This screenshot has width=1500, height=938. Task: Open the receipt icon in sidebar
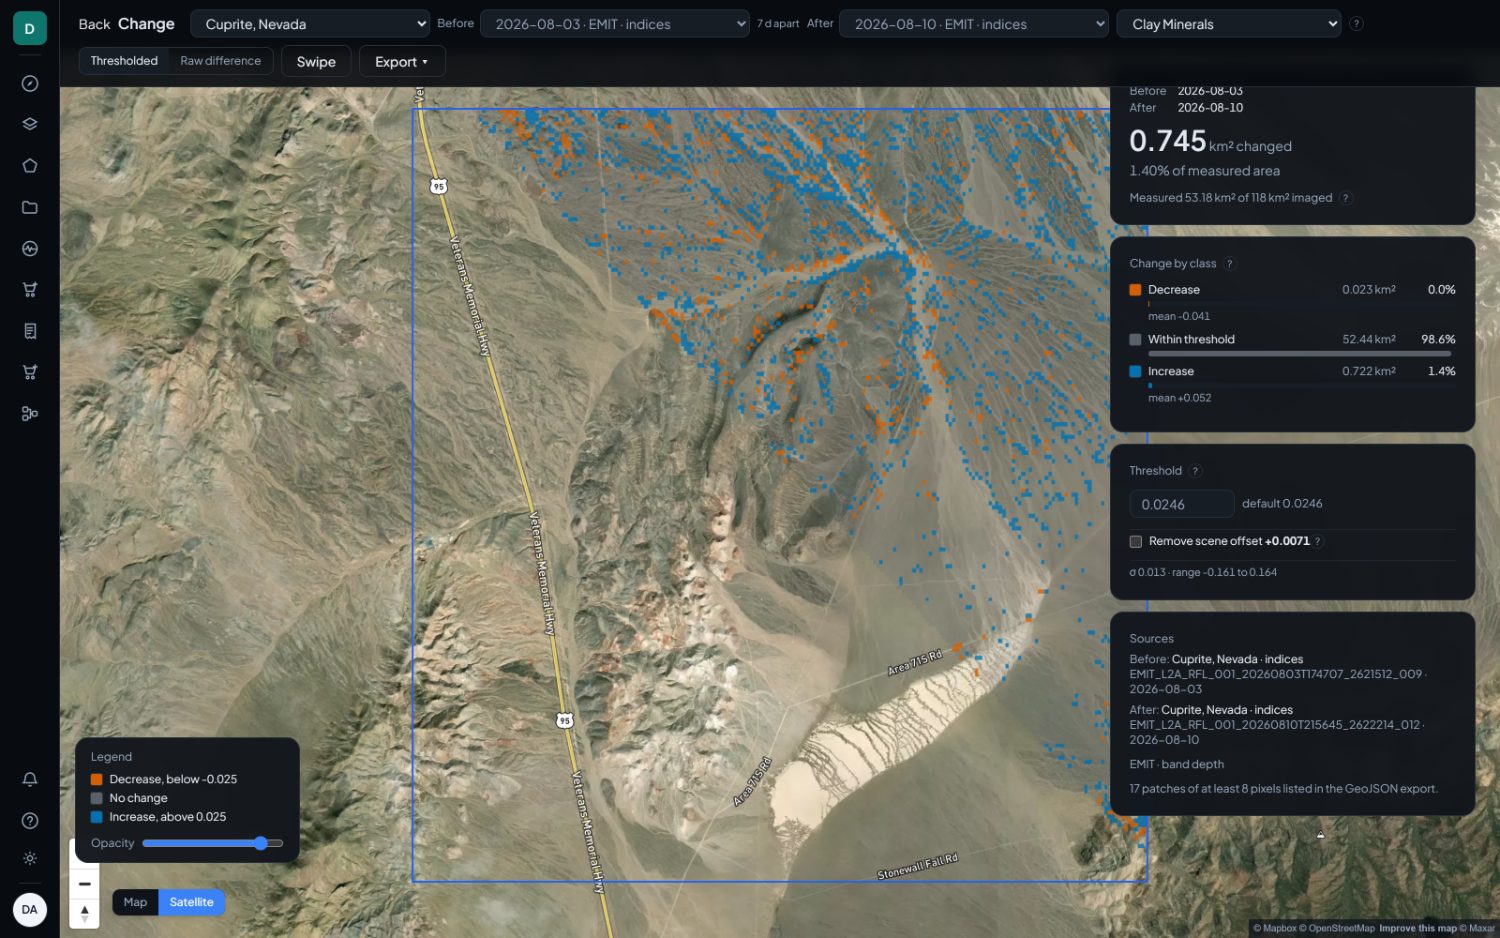30,331
